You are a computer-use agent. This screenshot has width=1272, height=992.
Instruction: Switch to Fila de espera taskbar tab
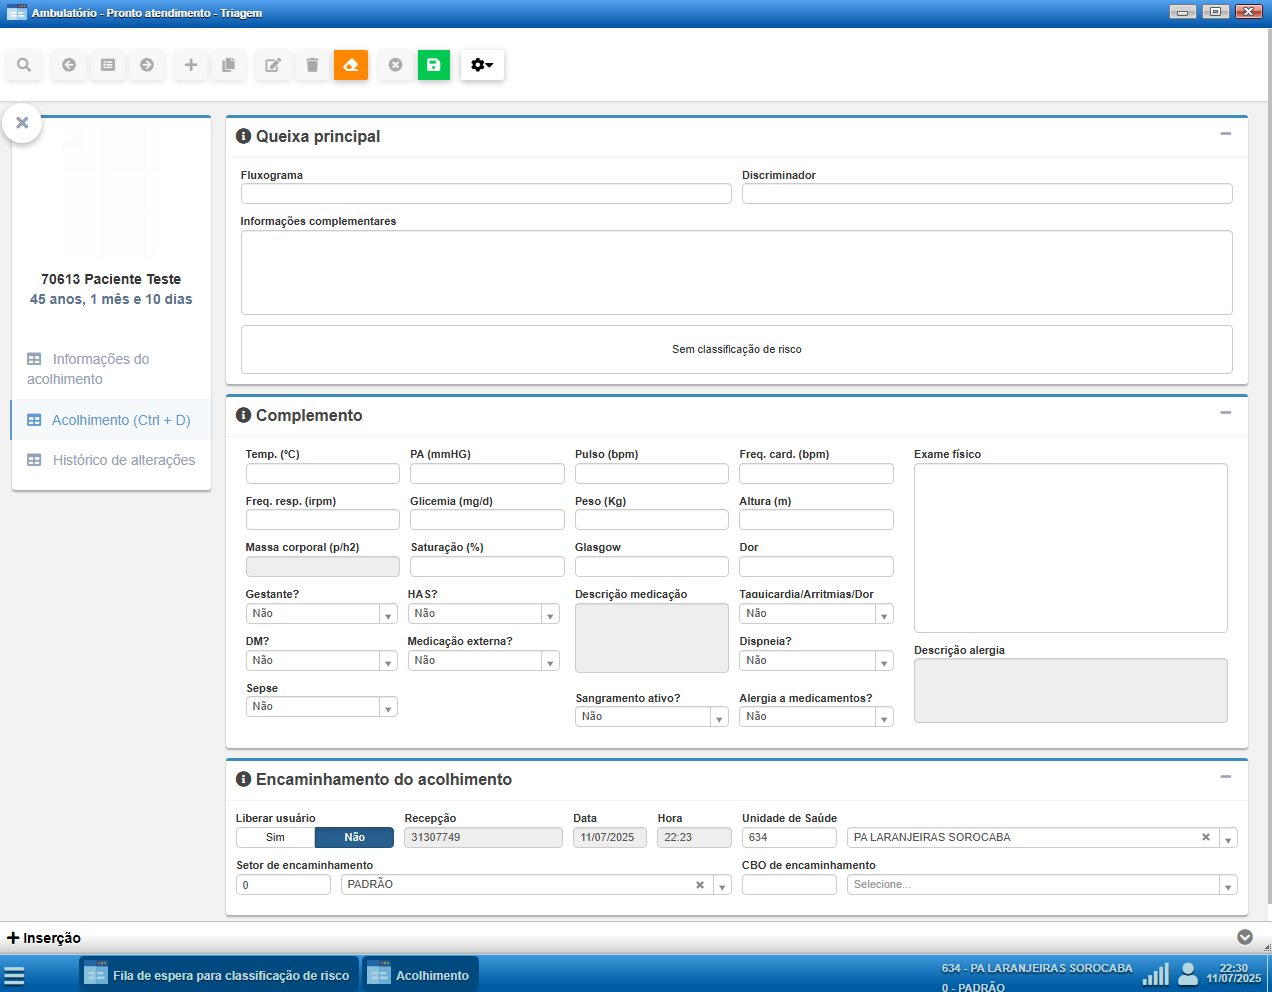218,975
